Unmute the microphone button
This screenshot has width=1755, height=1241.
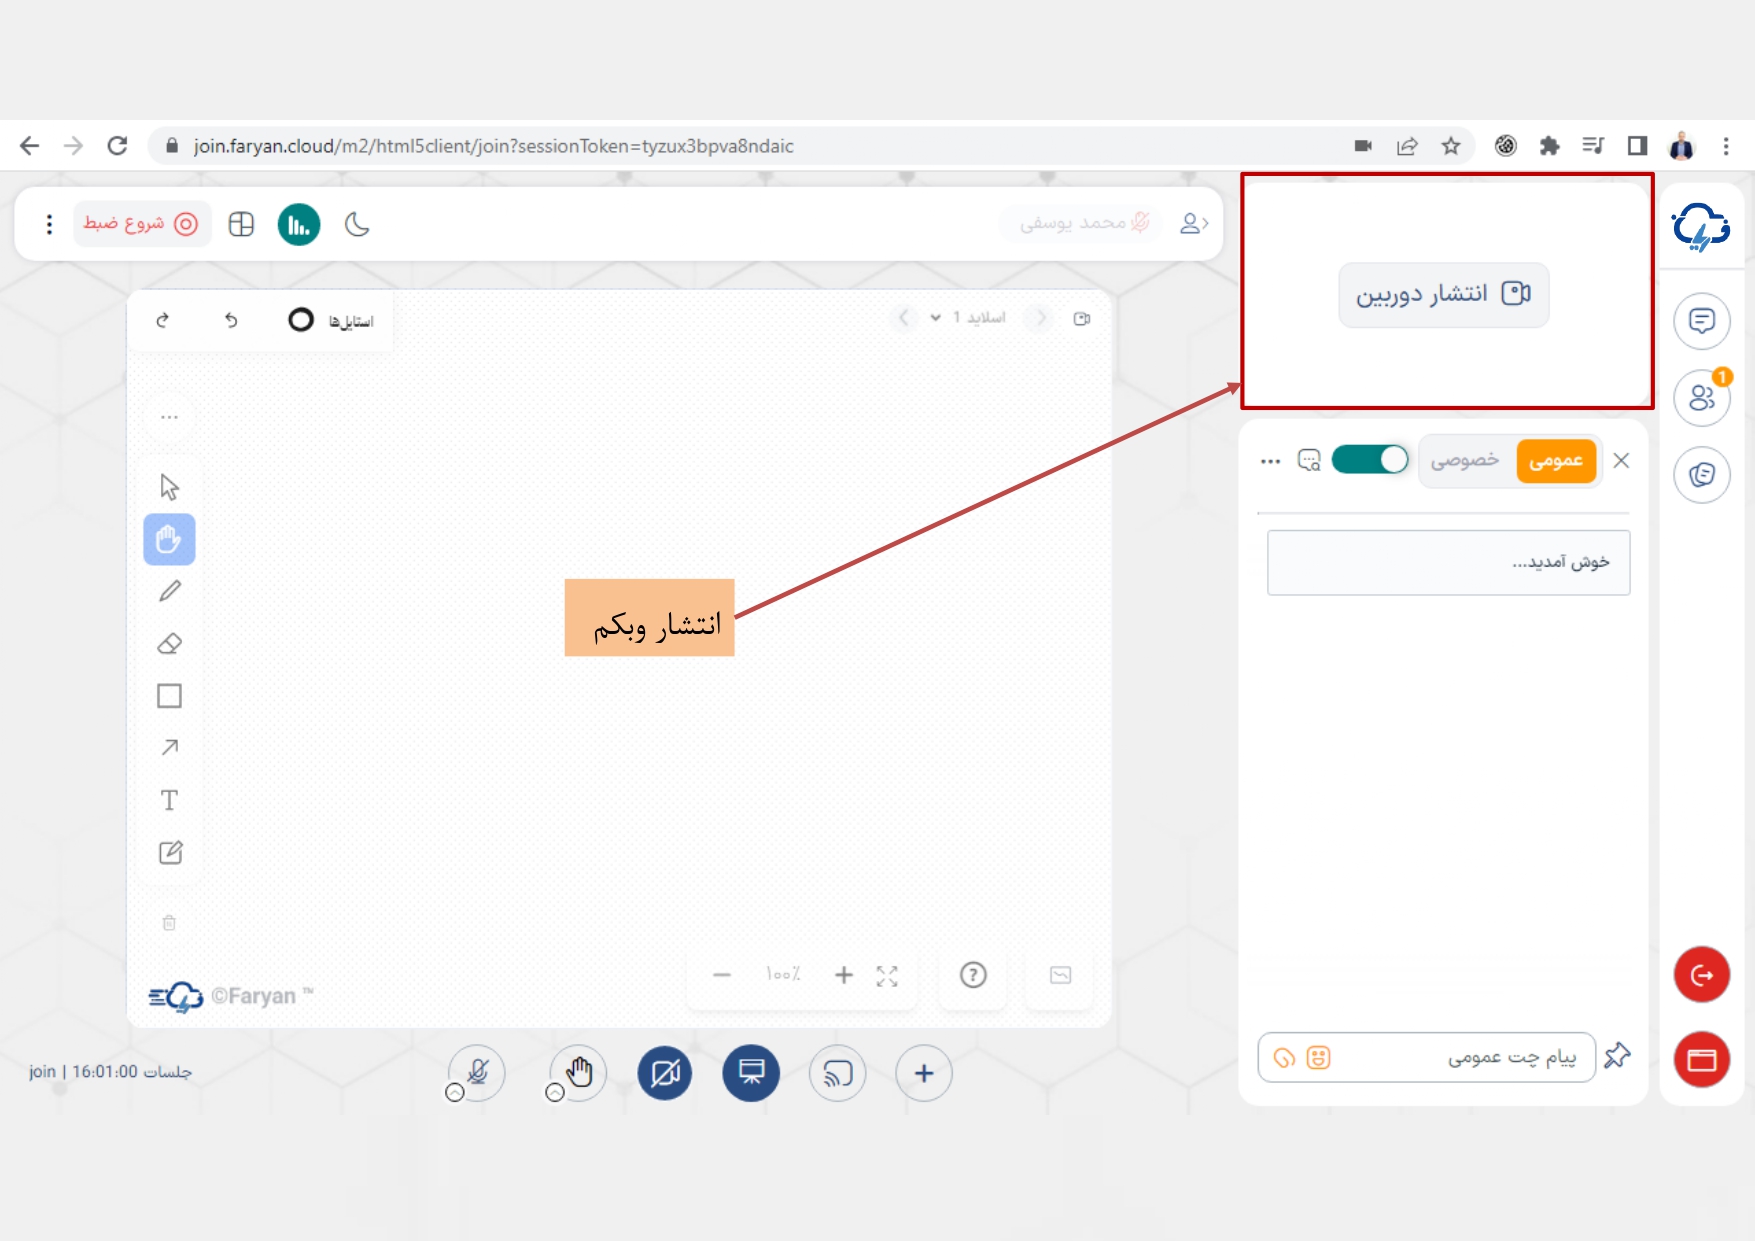coord(478,1073)
